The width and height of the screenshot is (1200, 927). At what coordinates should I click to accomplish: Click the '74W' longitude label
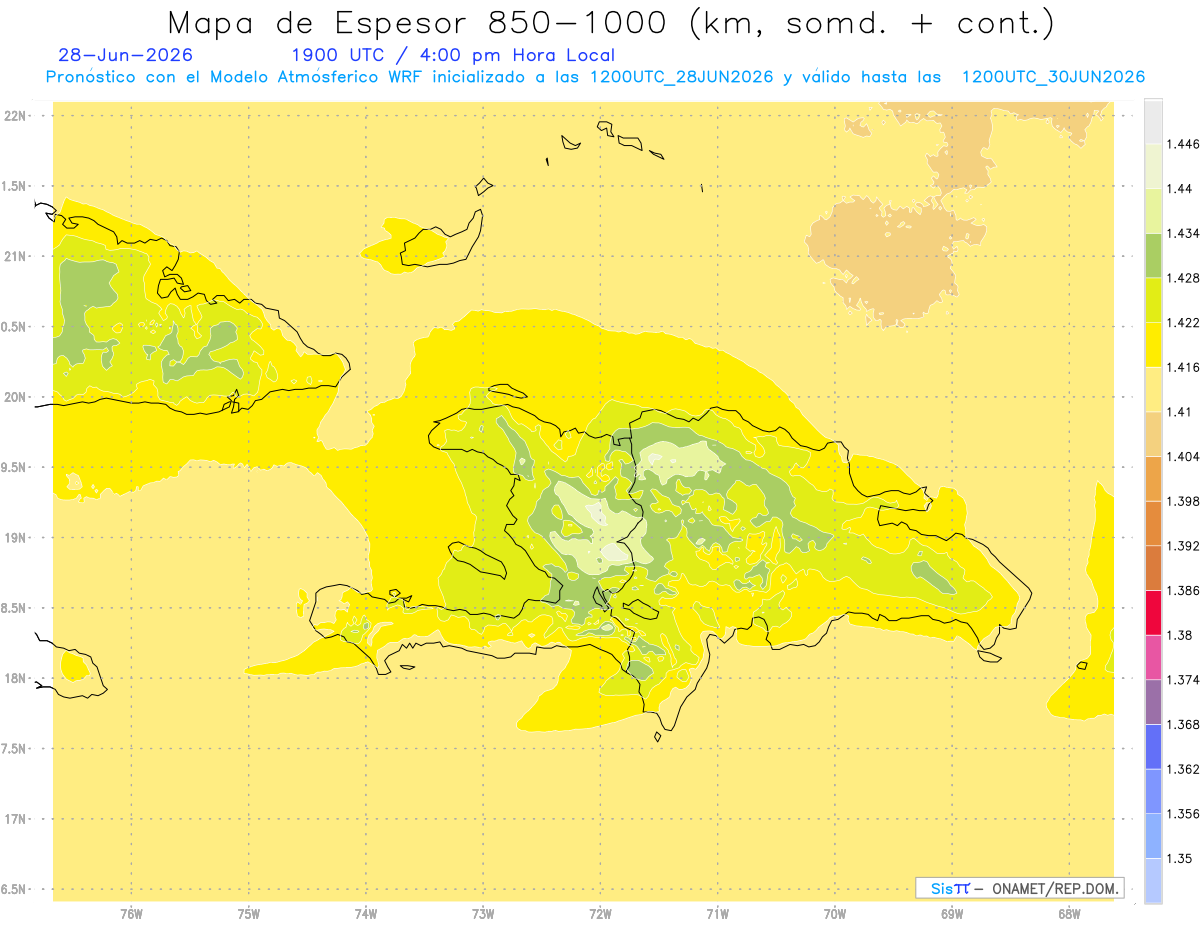366,913
